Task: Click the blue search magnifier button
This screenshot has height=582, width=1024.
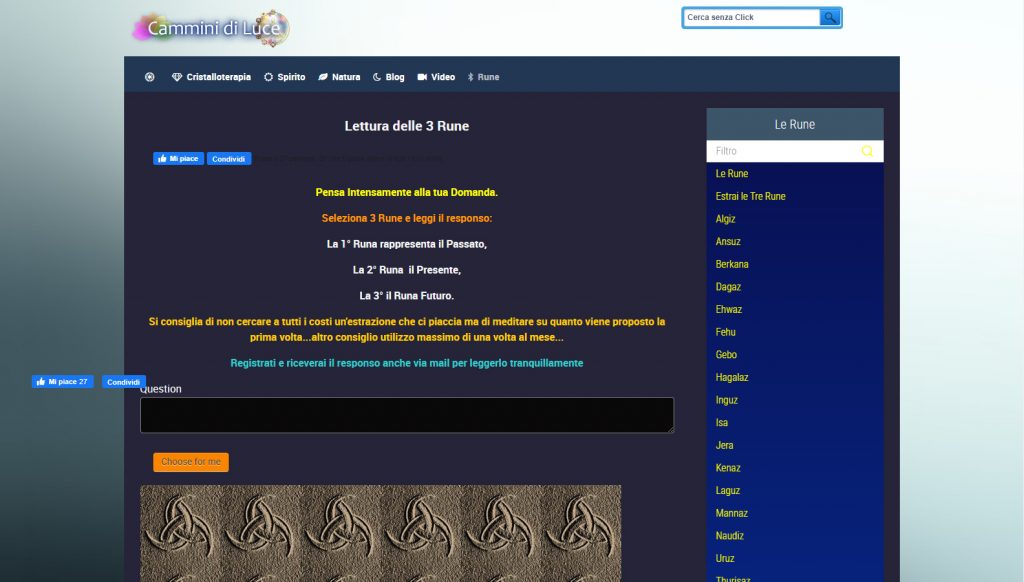Action: point(829,18)
